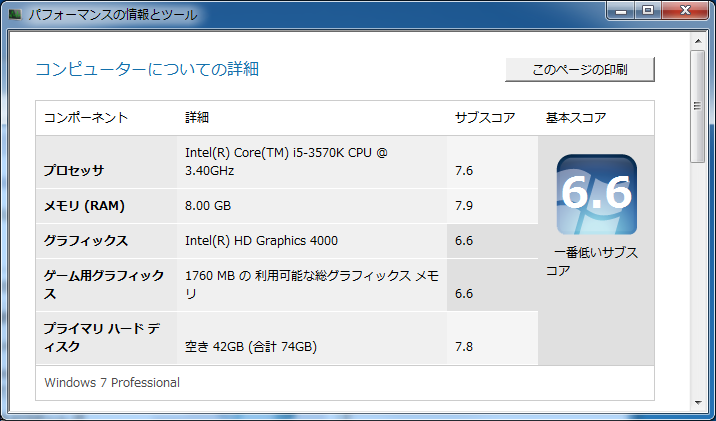Image resolution: width=716 pixels, height=421 pixels.
Task: Click the 6.6 subscore beside 1760 MB
Action: pos(464,294)
